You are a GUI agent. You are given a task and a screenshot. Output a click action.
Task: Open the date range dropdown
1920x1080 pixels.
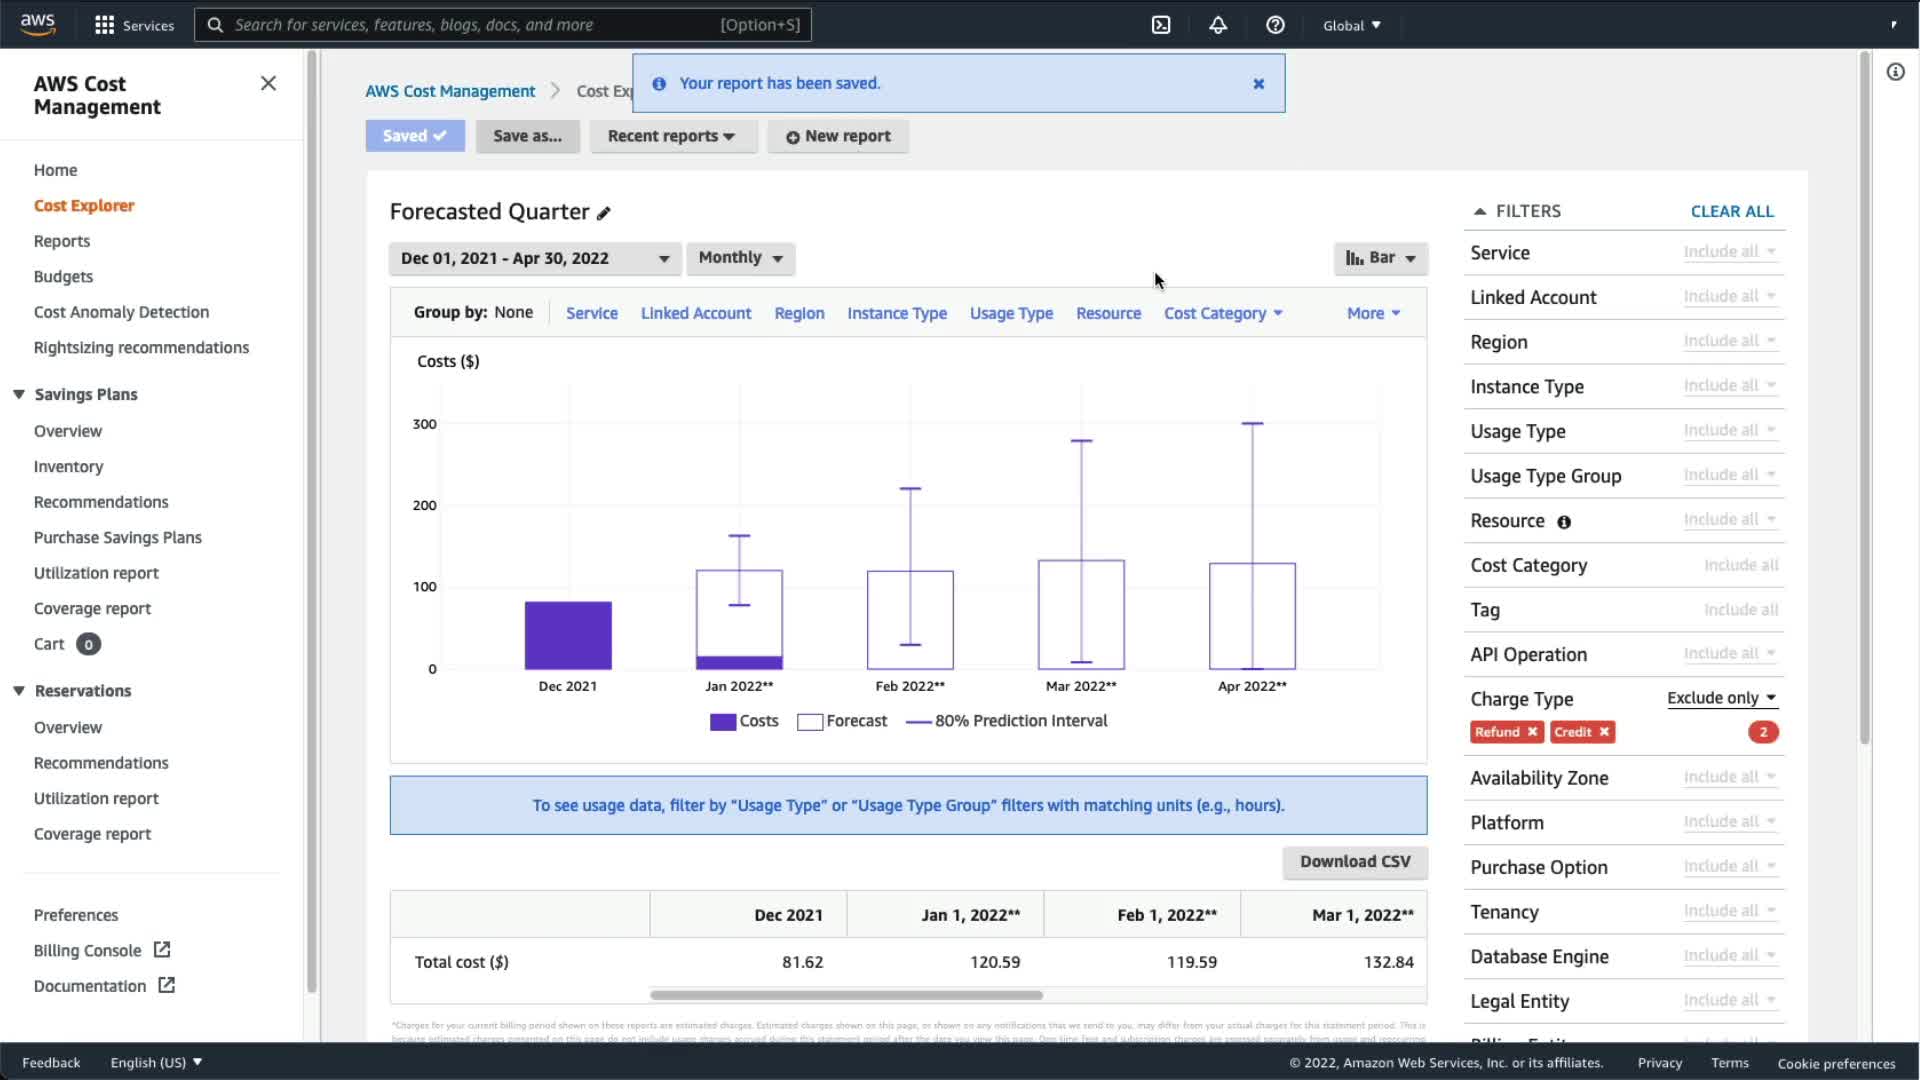click(535, 258)
